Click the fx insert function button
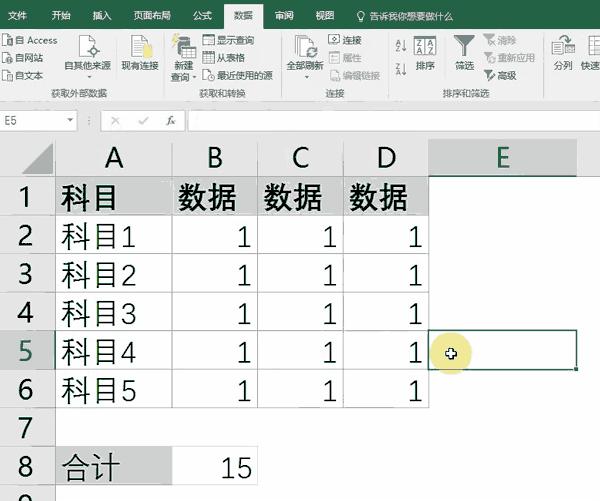The width and height of the screenshot is (600, 501). [x=171, y=121]
